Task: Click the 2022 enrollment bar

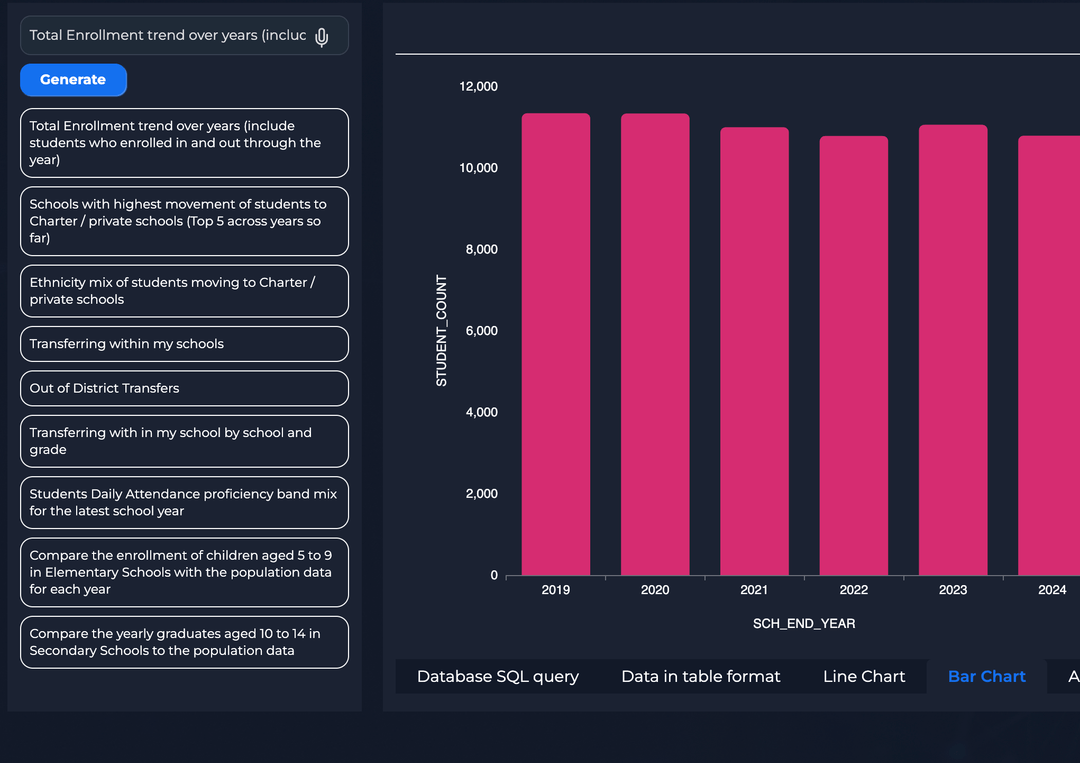Action: coord(853,356)
